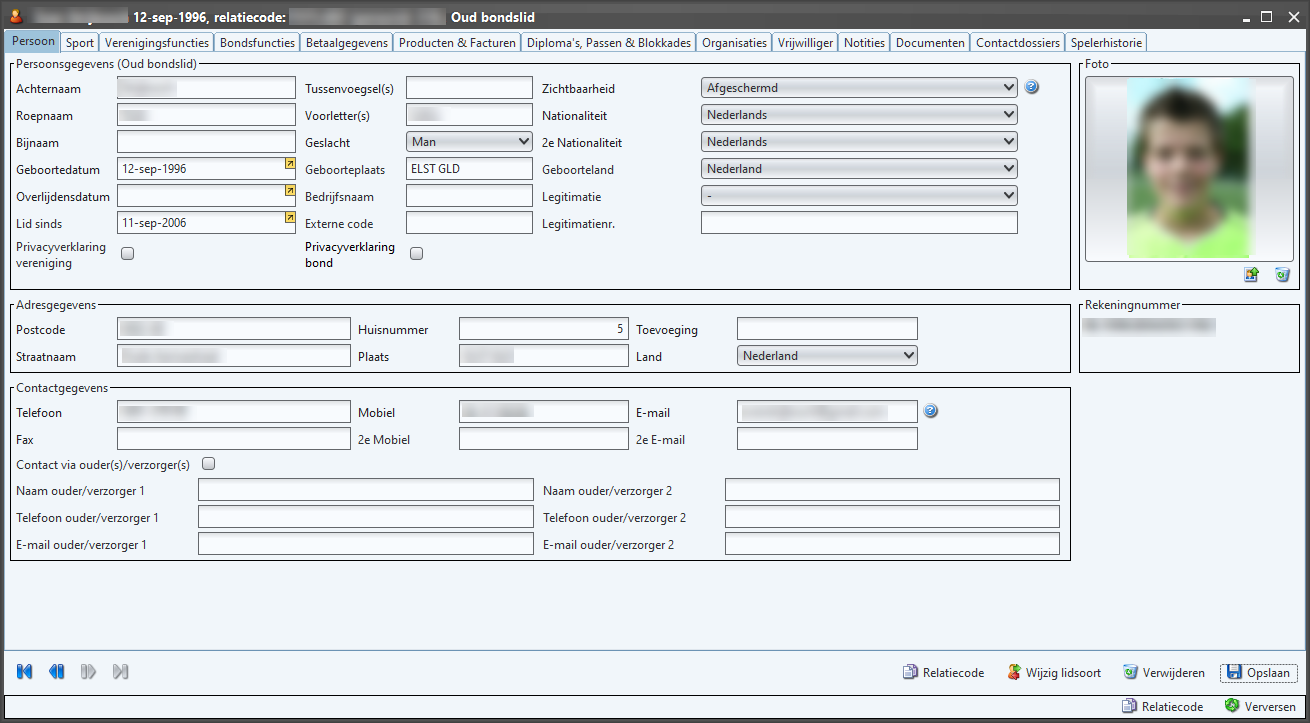
Task: Click the Opslaan button
Action: point(1259,673)
